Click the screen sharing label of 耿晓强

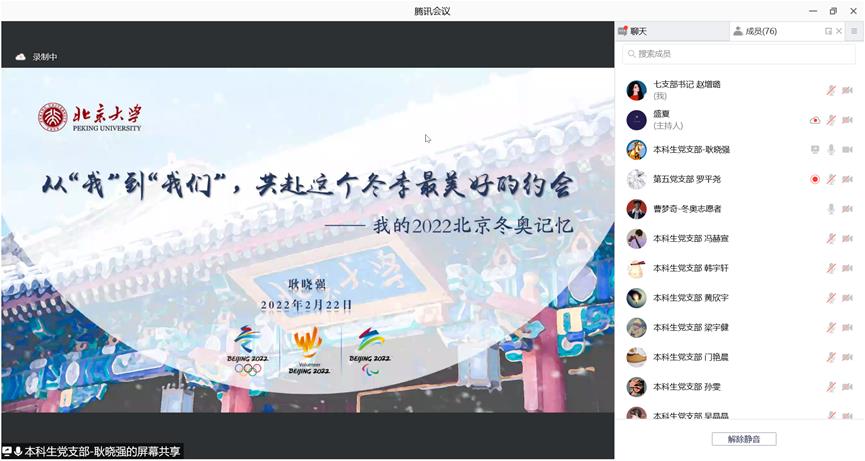click(x=92, y=452)
